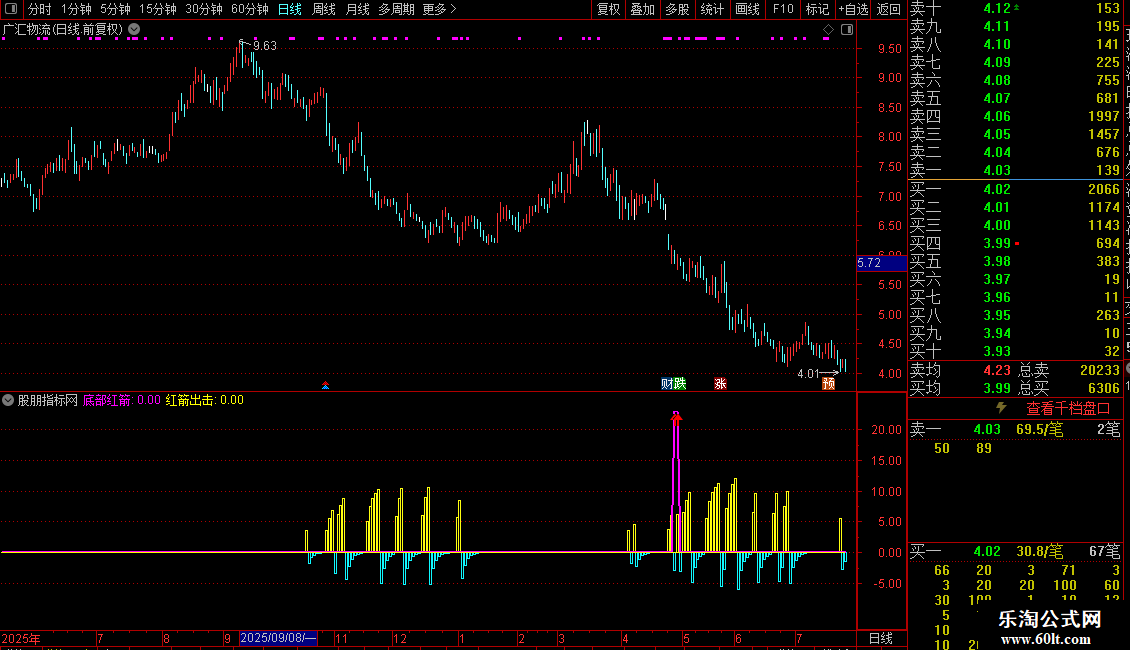
Task: Click the 多股 multi-stock button
Action: [x=677, y=9]
